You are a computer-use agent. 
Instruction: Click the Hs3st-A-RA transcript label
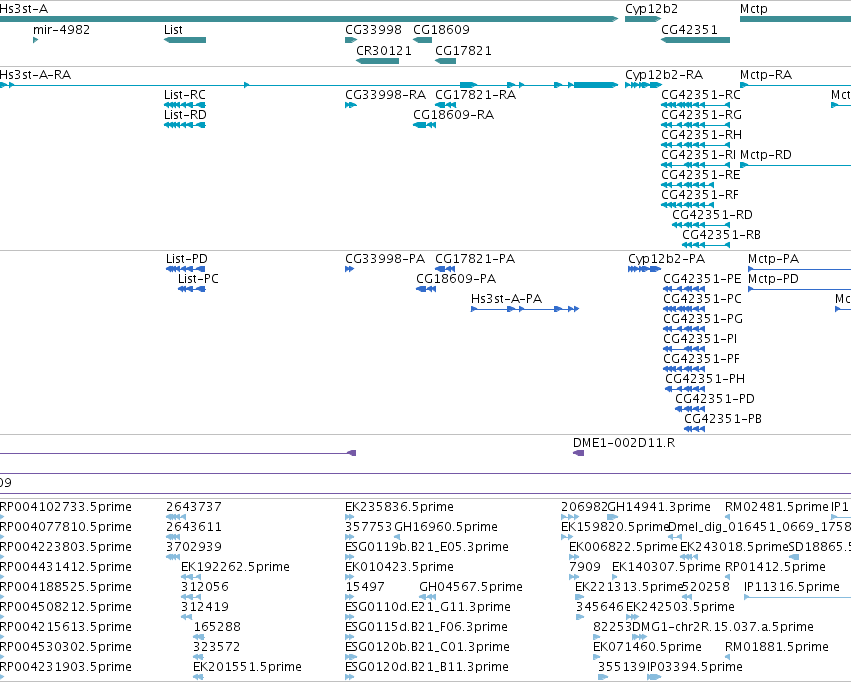(x=35, y=74)
